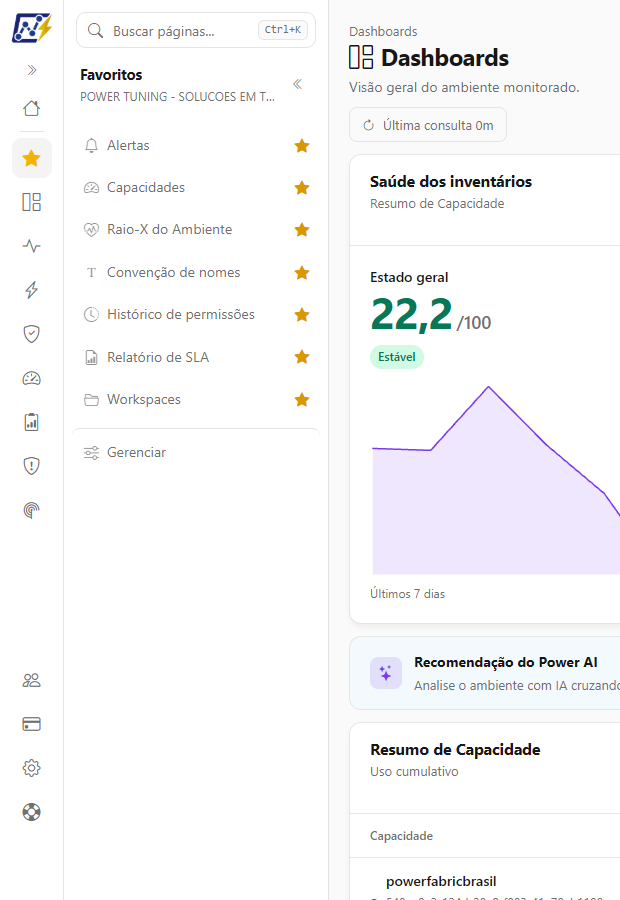Unfavorite Capacidades via its star
This screenshot has width=620, height=900.
pos(302,188)
